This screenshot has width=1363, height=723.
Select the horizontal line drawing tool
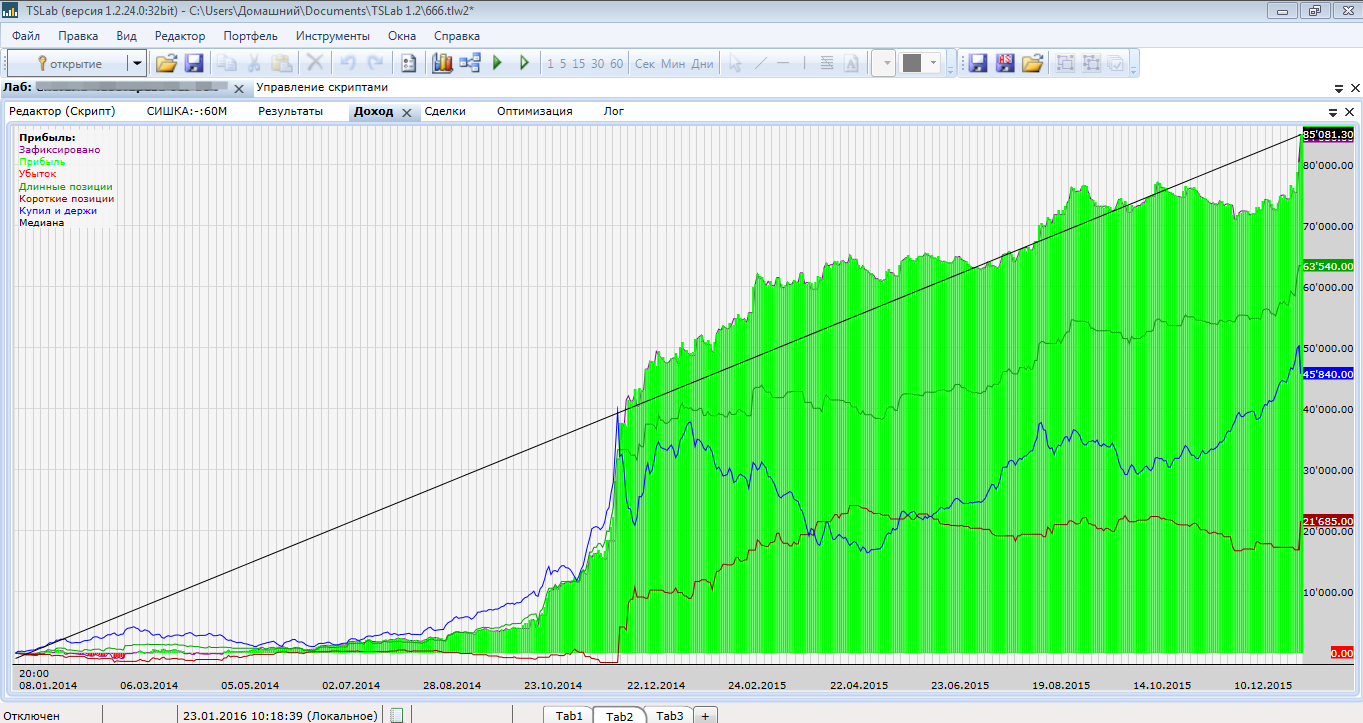(x=783, y=63)
